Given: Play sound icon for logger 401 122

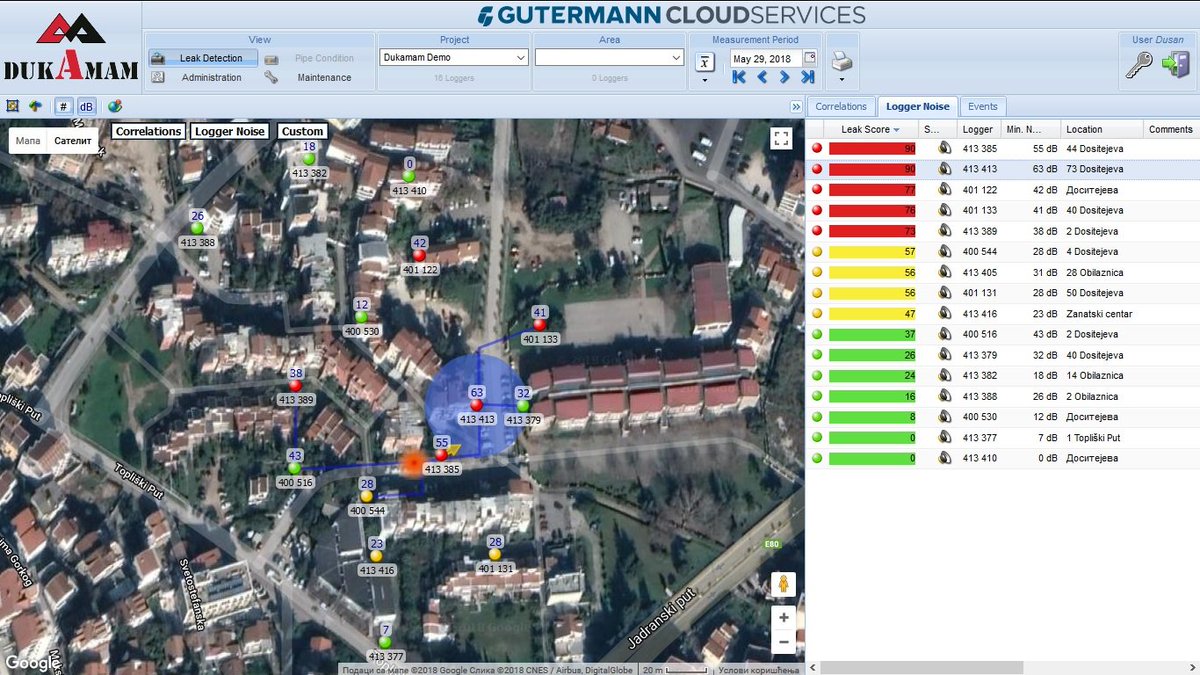Looking at the screenshot, I should click(x=944, y=190).
